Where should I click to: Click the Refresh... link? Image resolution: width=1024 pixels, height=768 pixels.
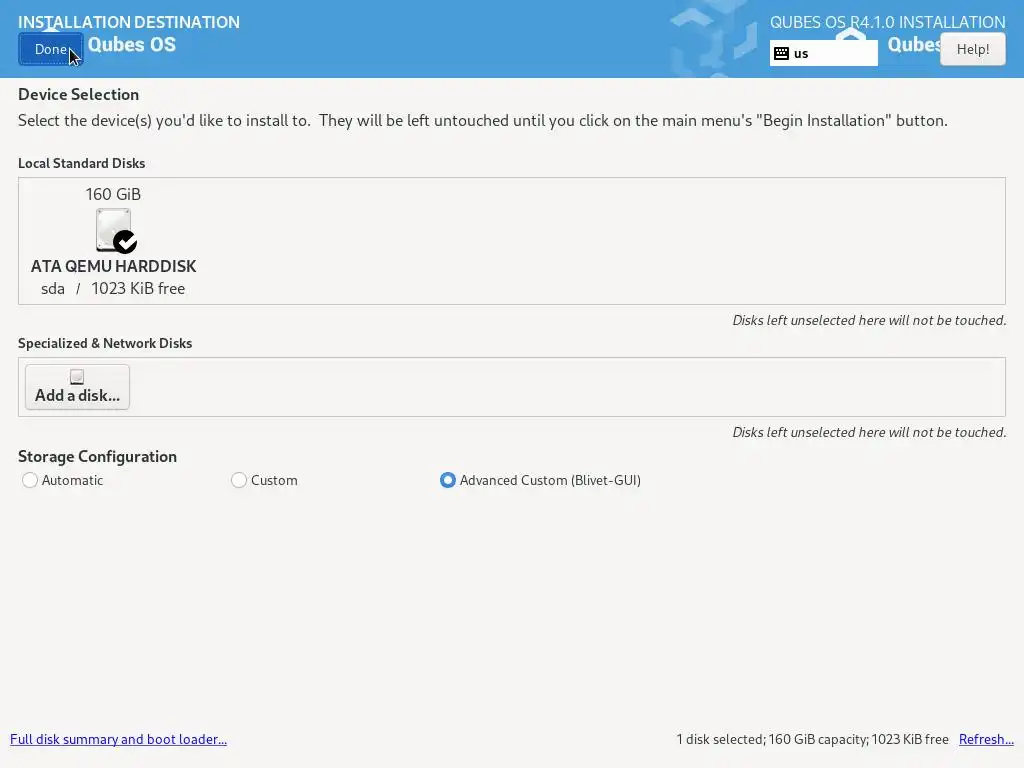(x=986, y=739)
